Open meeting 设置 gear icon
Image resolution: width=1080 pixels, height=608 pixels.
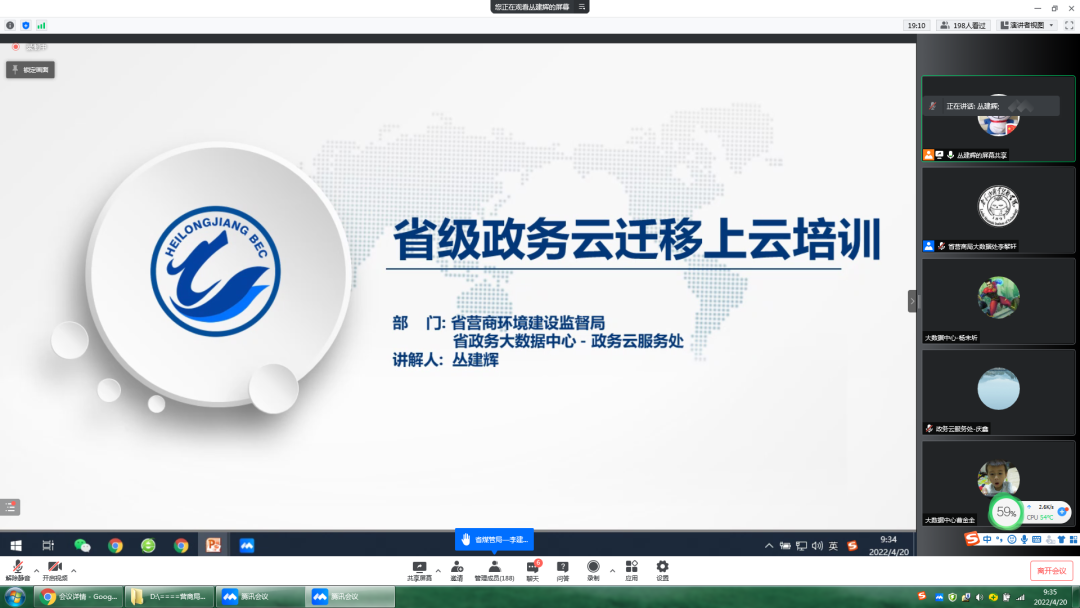[662, 570]
